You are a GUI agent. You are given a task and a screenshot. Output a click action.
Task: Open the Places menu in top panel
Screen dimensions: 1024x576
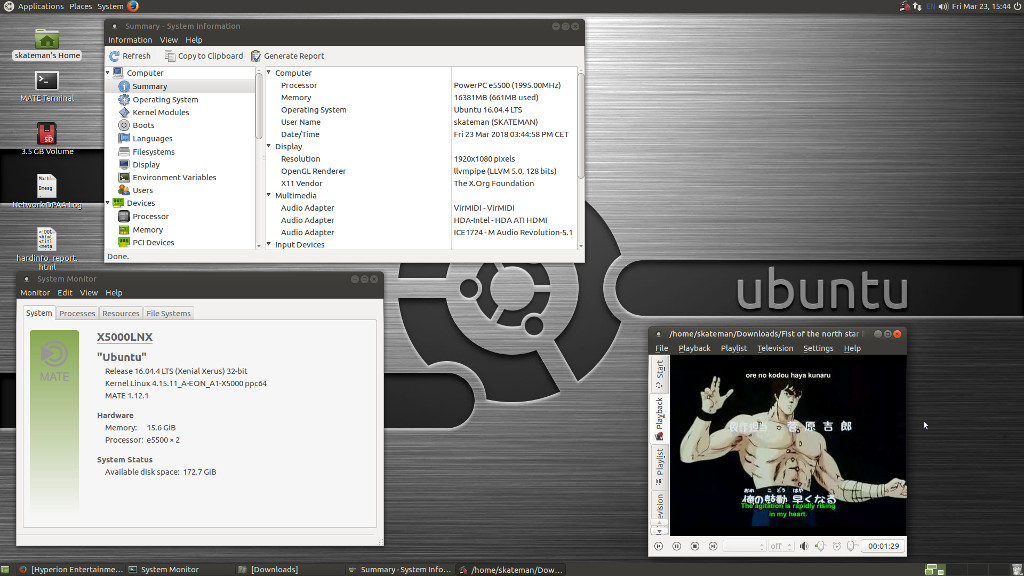click(x=80, y=6)
